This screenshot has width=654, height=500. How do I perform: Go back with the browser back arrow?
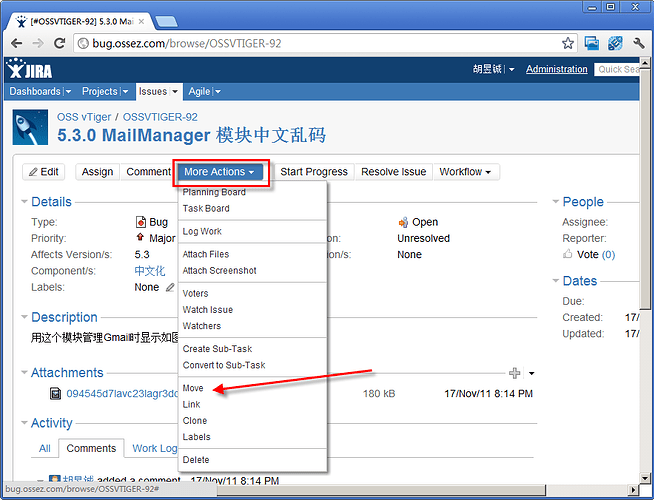[16, 43]
